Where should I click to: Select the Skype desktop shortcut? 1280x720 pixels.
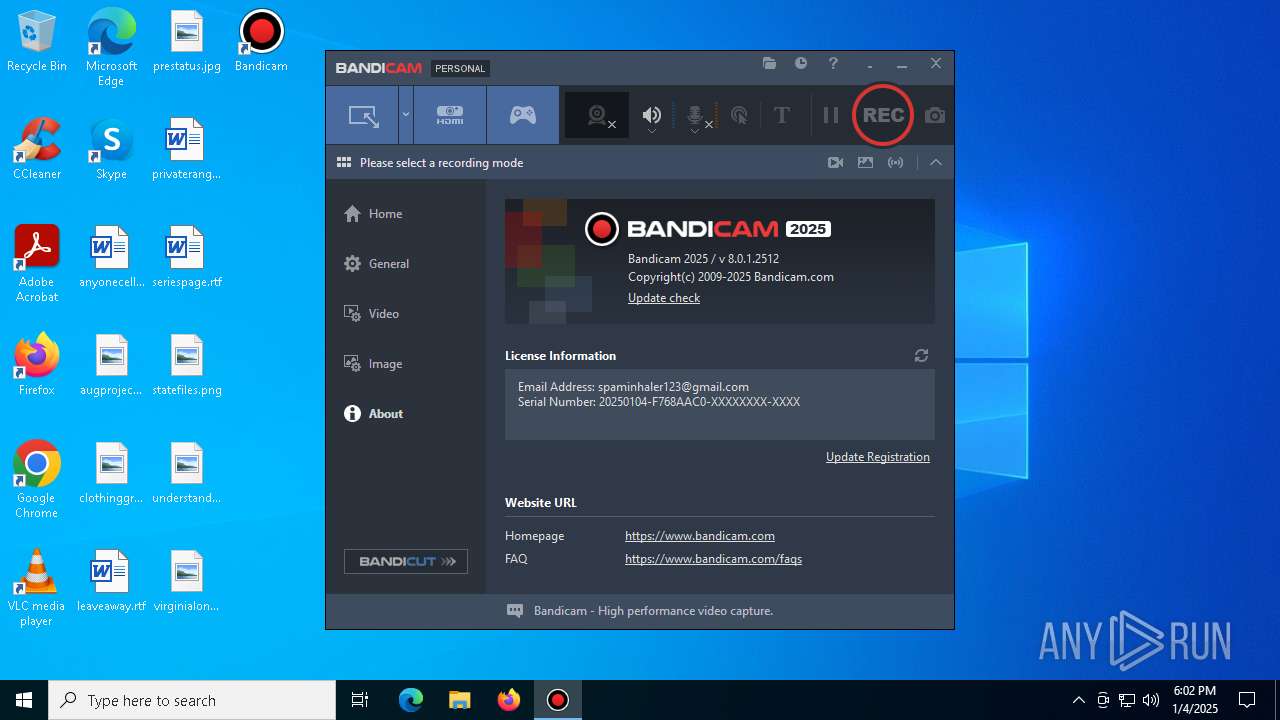(x=111, y=150)
